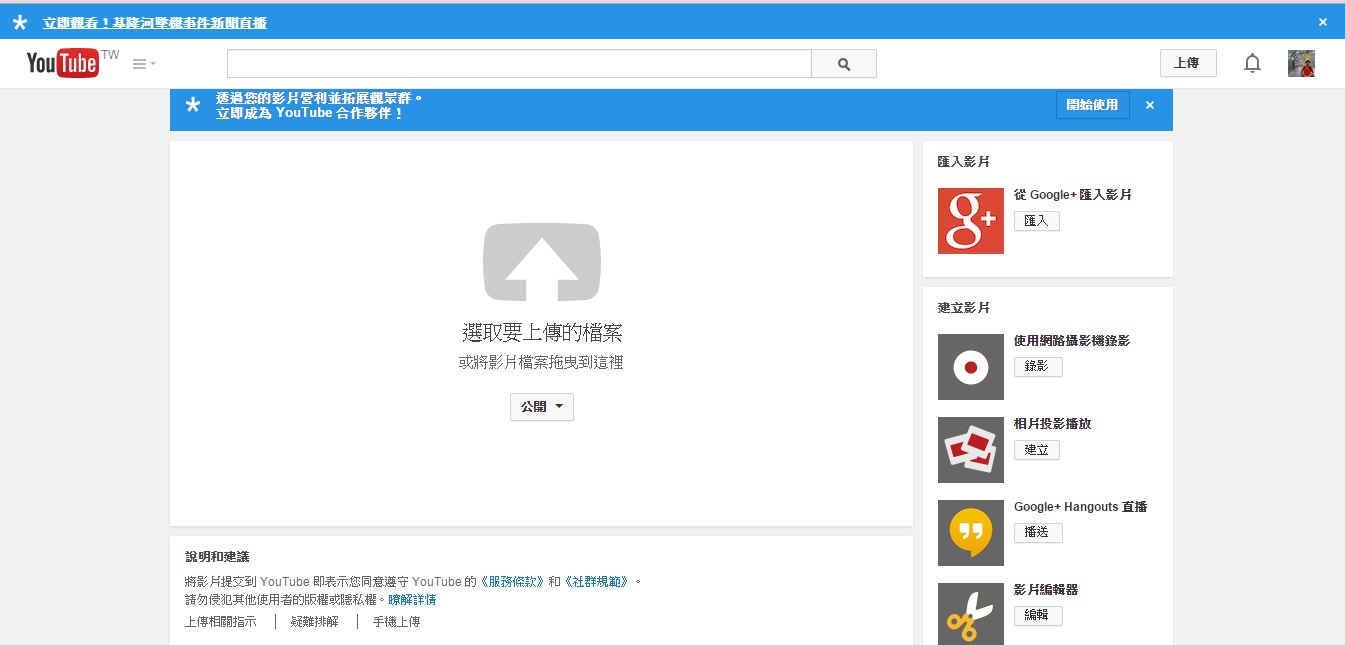Open the 手機上傳 link
Screen dimensions: 1345x645
[x=397, y=621]
